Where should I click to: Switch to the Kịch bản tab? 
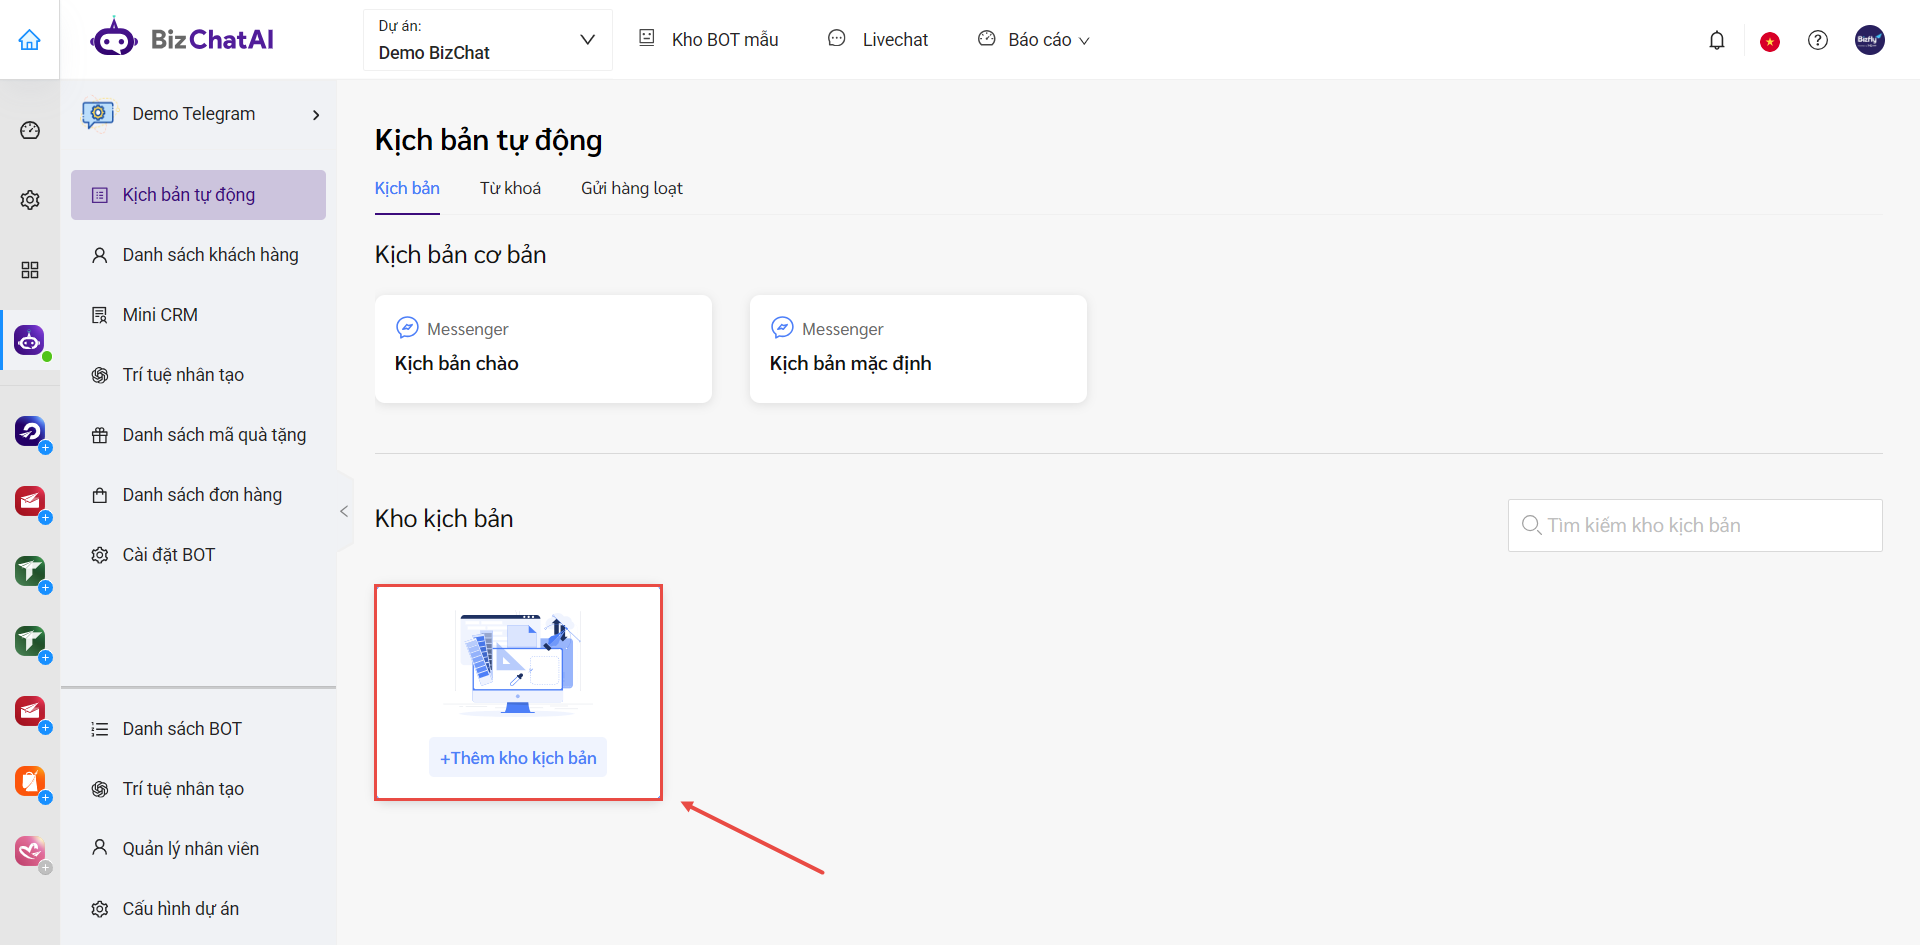(407, 188)
